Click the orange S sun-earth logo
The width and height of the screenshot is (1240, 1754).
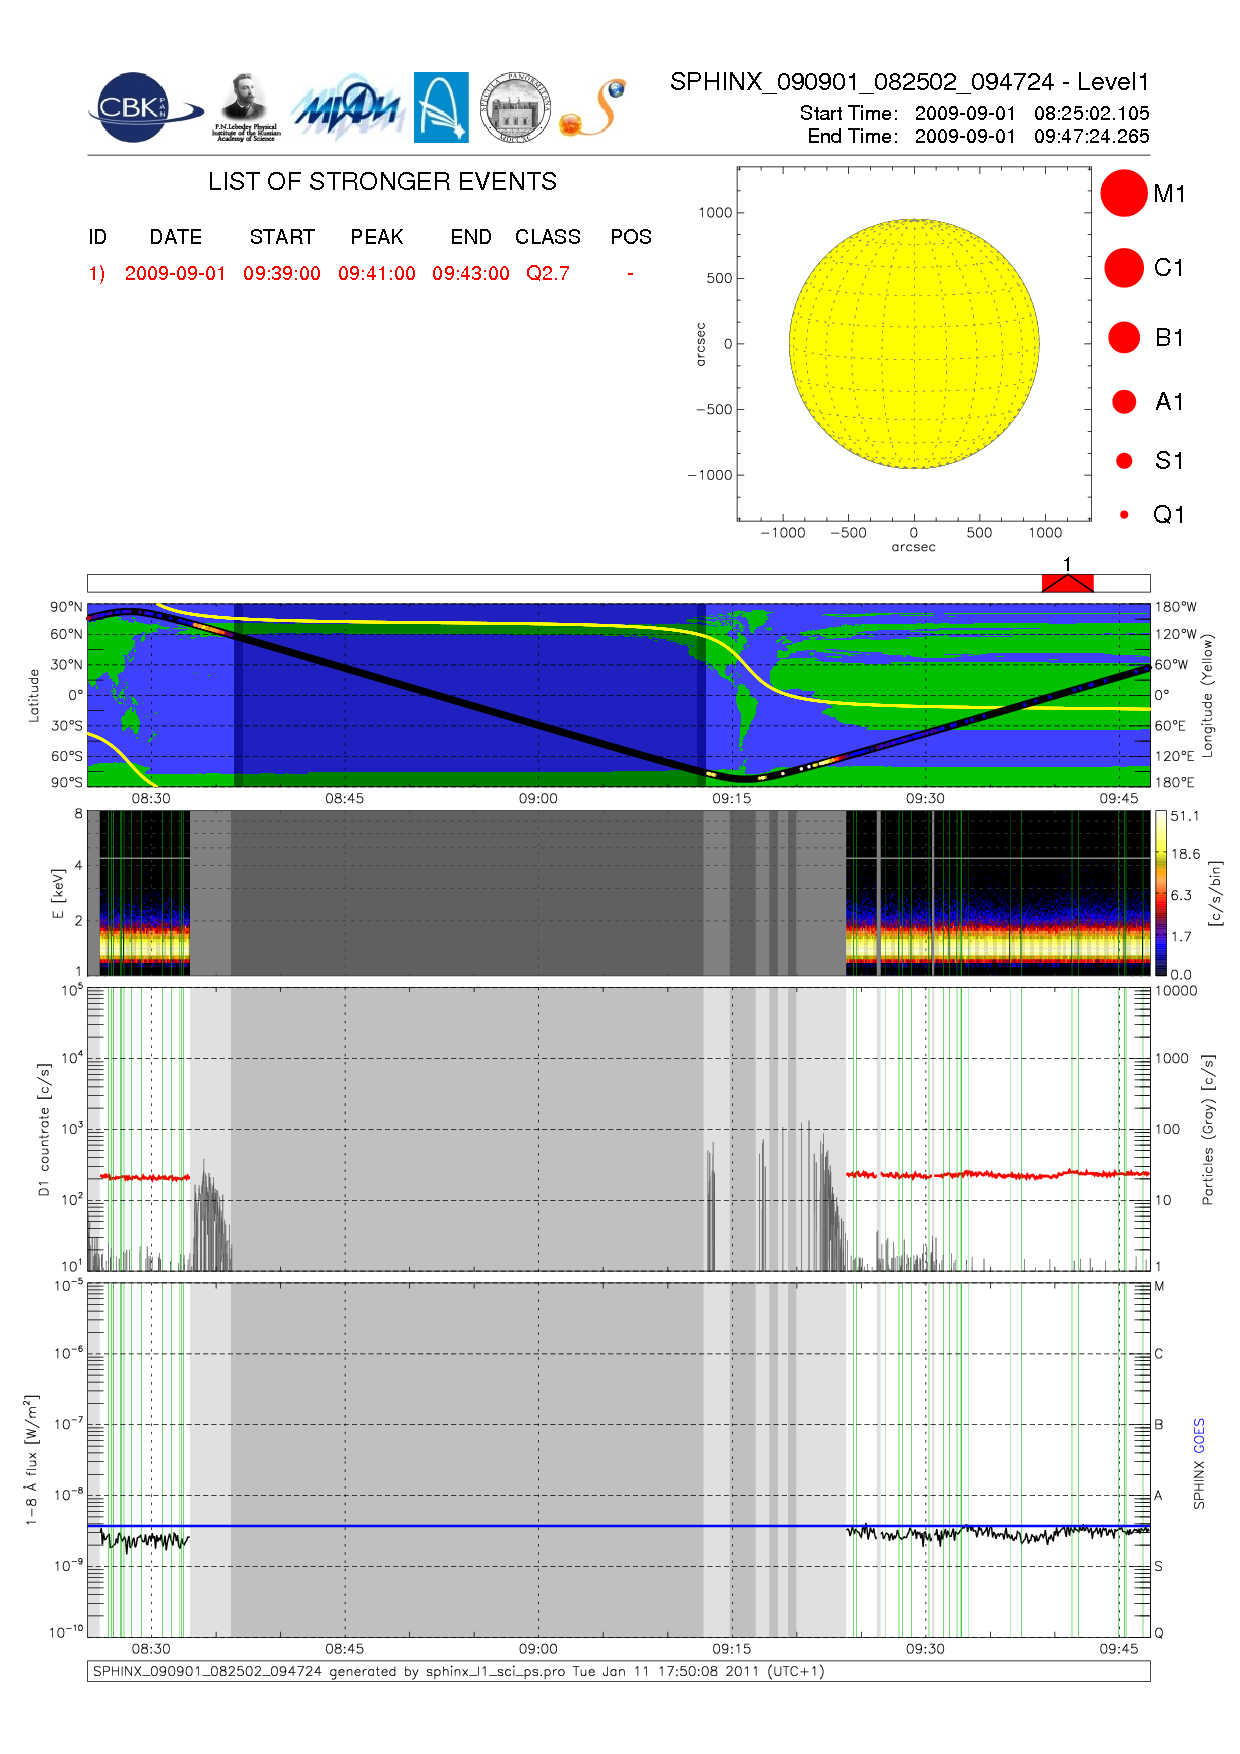(593, 108)
